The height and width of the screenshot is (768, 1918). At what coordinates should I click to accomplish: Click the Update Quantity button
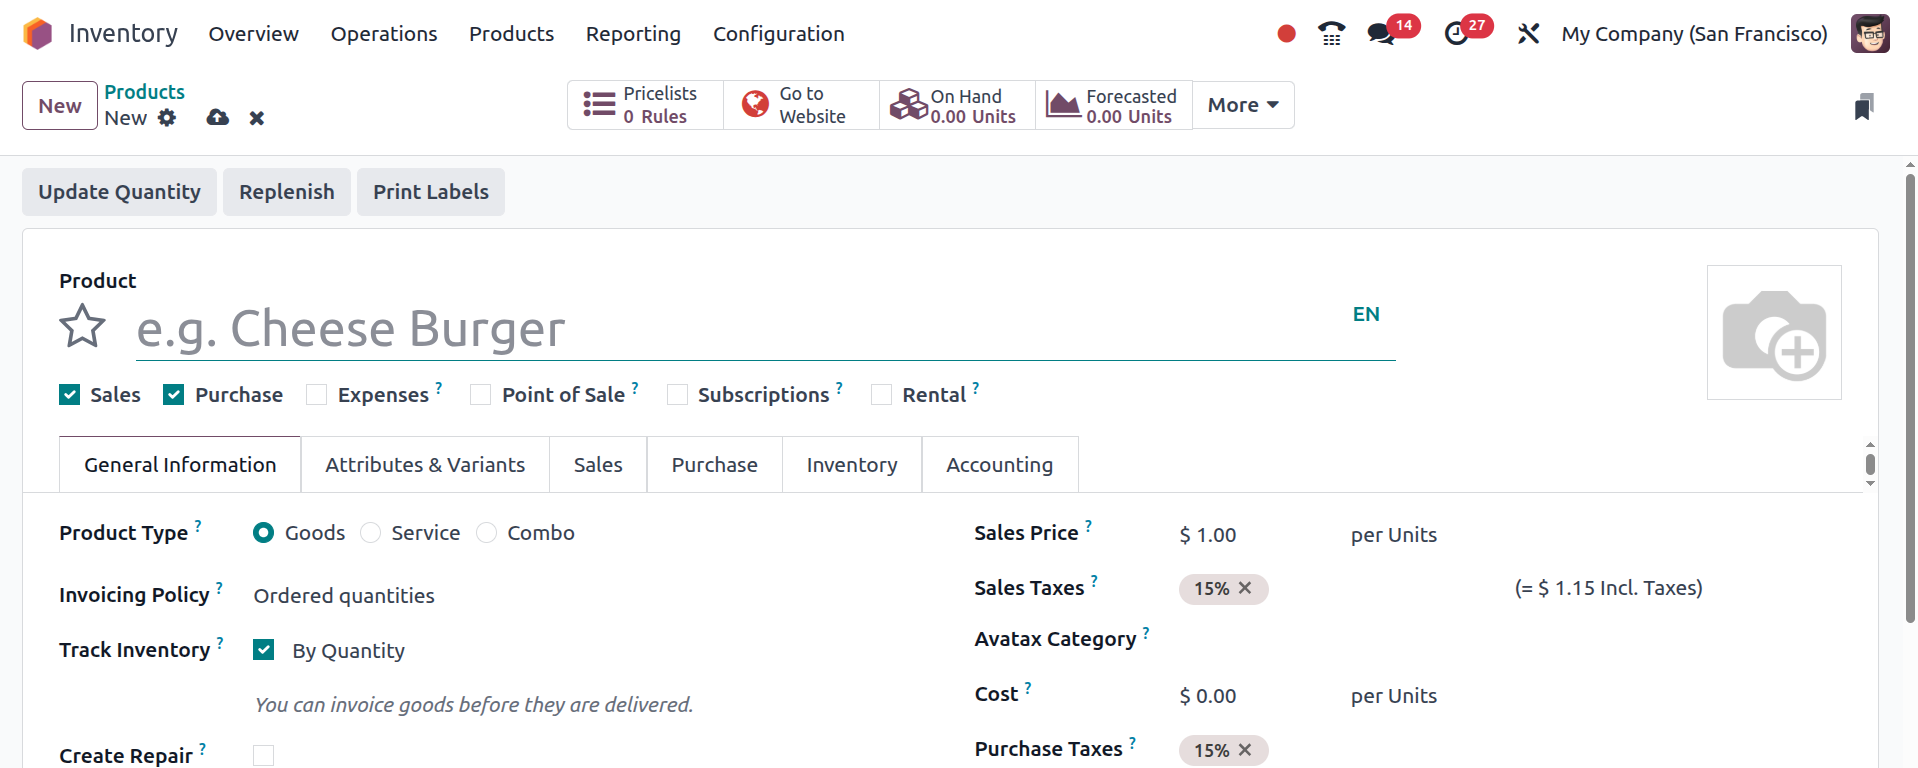[x=119, y=192]
